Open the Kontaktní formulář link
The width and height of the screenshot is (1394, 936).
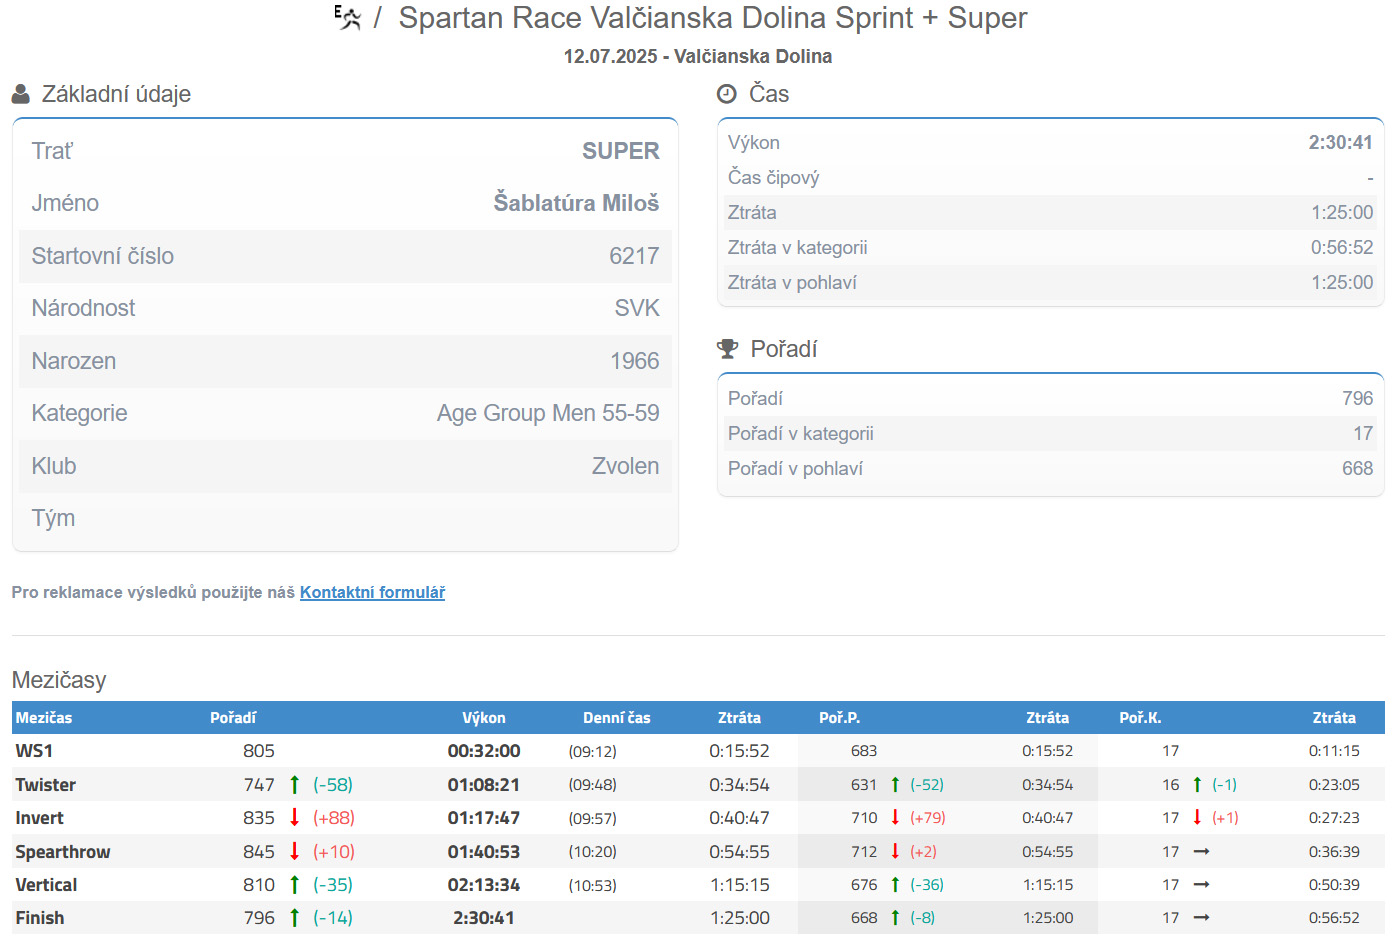click(372, 592)
